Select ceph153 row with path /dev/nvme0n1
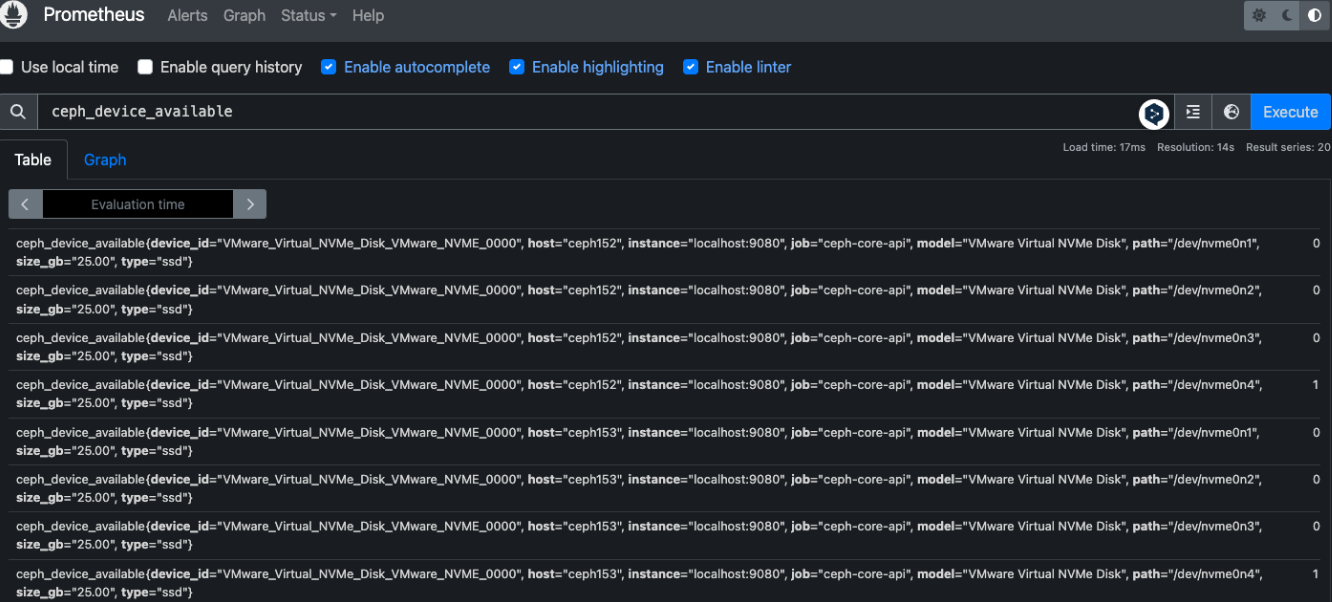Viewport: 1332px width, 602px height. 666,441
